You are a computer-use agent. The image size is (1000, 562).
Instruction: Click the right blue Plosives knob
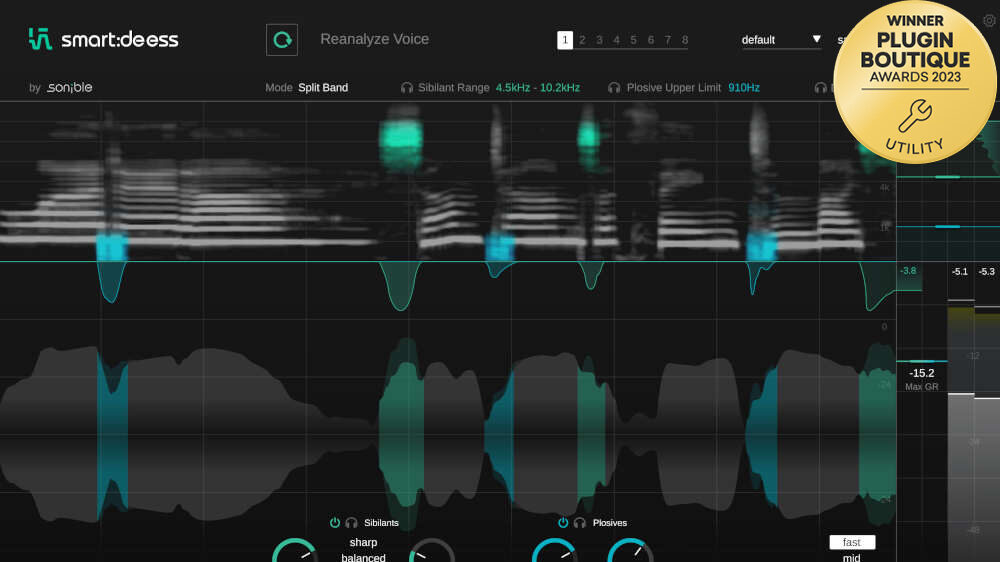tap(630, 551)
